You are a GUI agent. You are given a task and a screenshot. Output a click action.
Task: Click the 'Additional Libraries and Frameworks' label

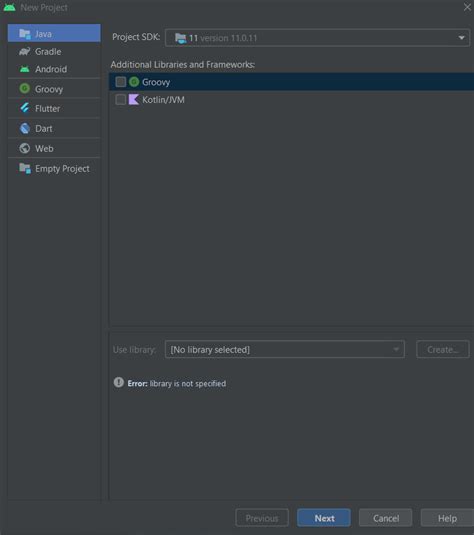click(183, 64)
